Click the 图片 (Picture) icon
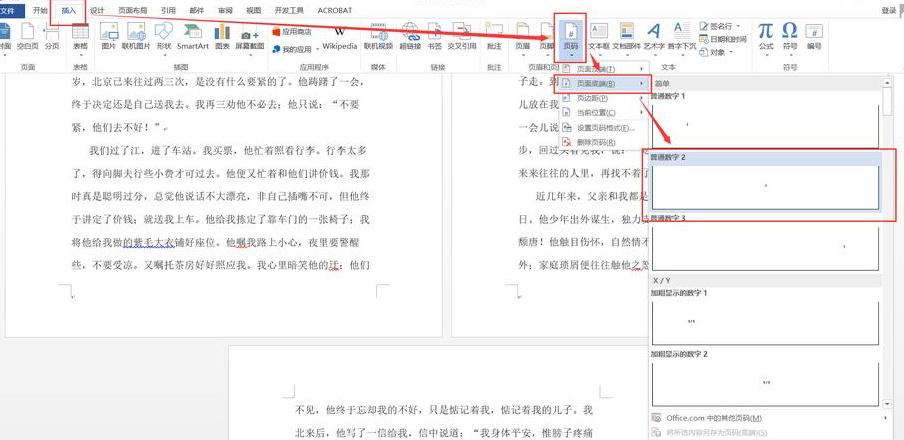This screenshot has height=440, width=904. 108,37
